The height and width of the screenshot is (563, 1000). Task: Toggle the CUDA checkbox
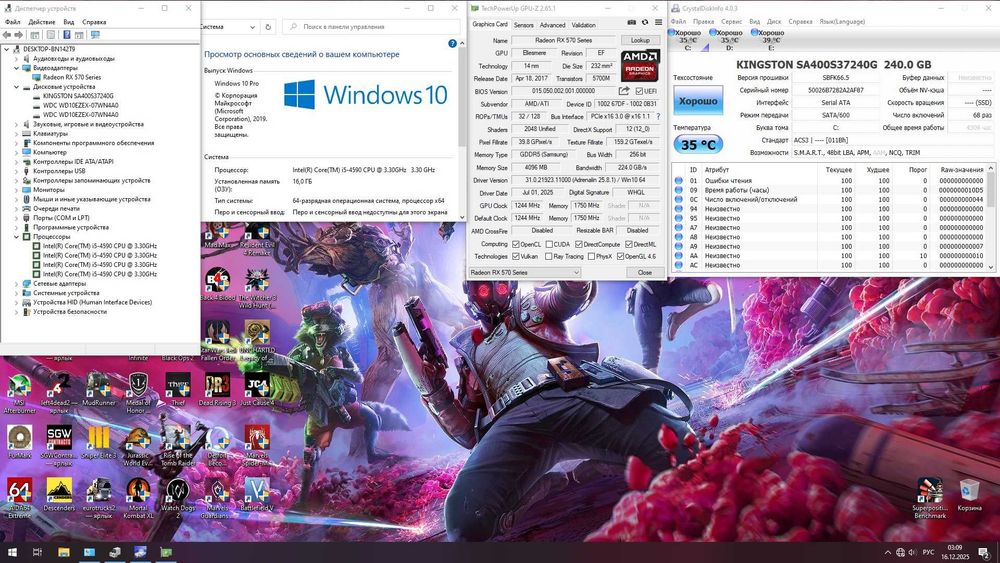coord(549,244)
